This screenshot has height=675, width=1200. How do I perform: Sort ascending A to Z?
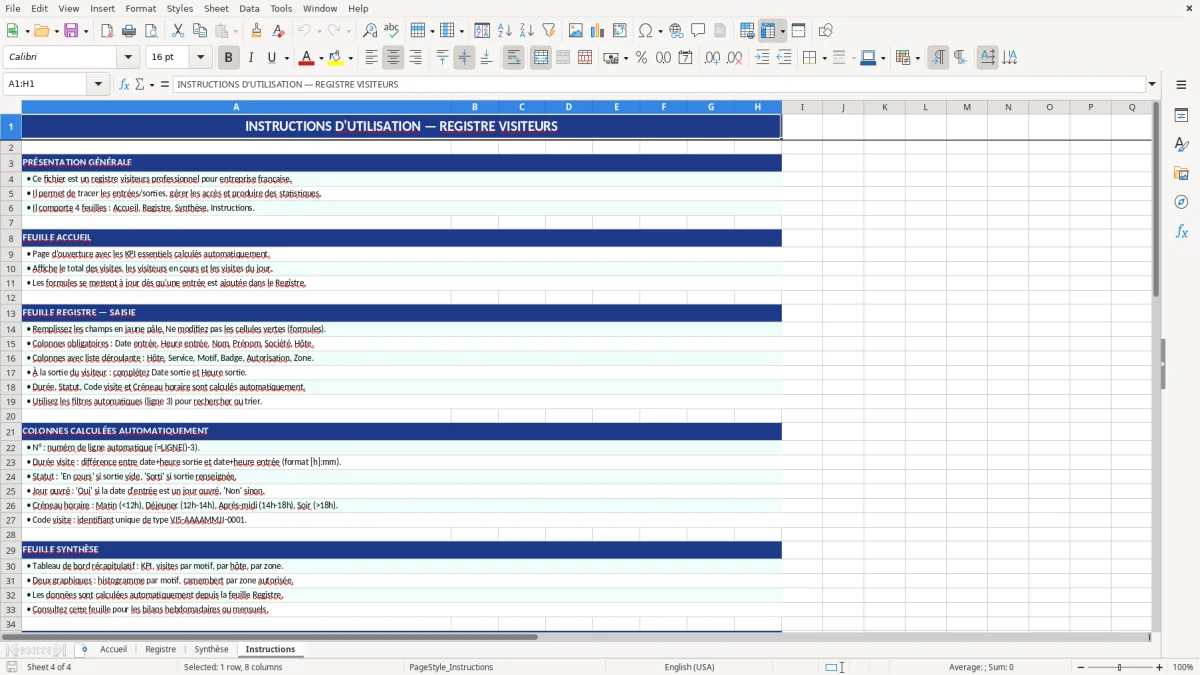click(504, 31)
